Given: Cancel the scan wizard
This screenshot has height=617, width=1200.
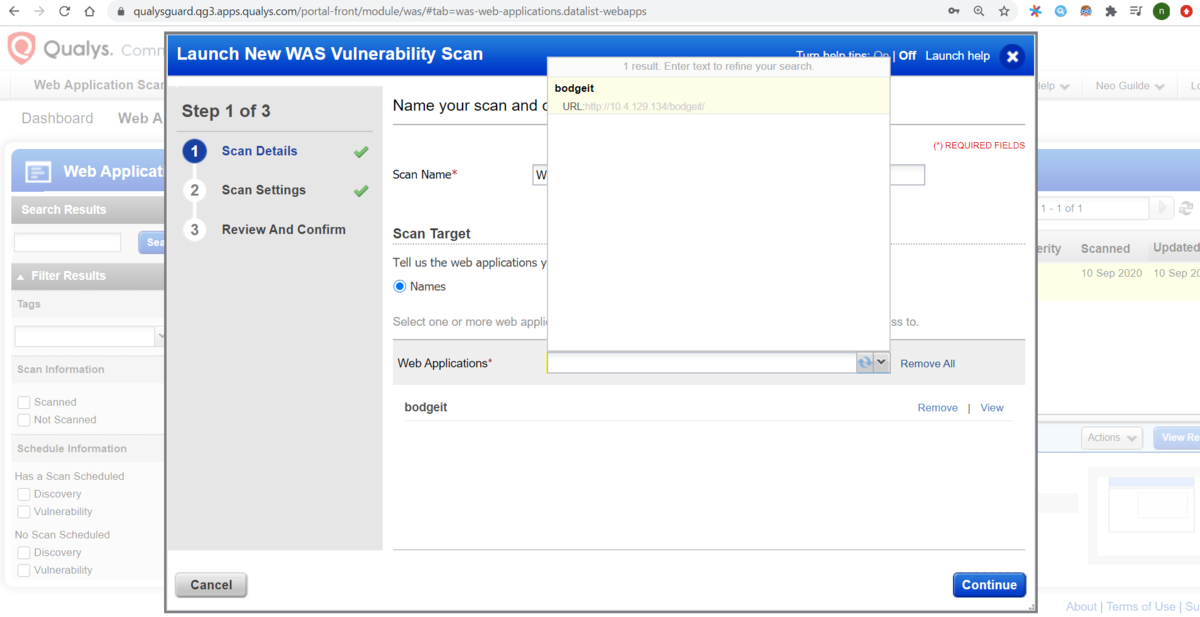Looking at the screenshot, I should coord(211,585).
